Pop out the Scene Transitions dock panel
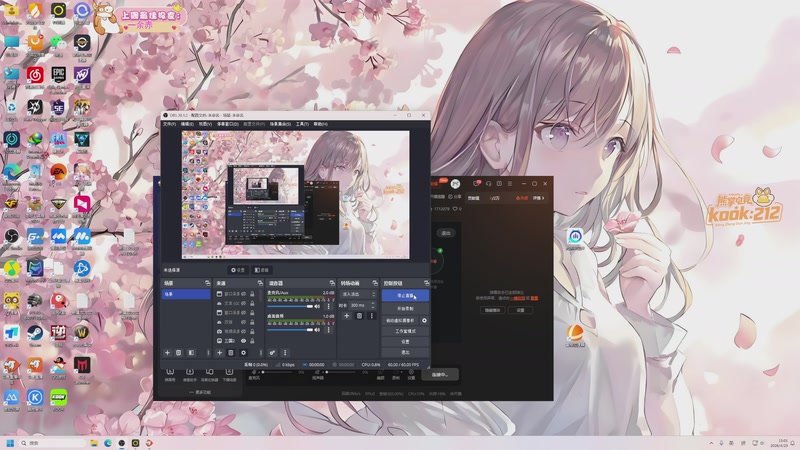 pos(375,283)
